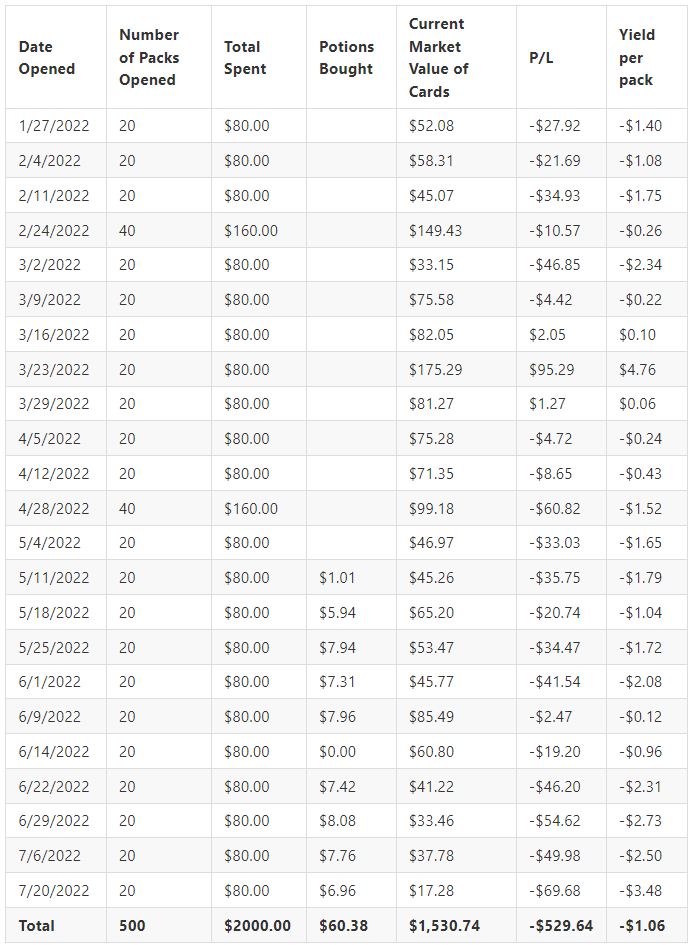Select the $1.01 potions bought cell
The image size is (693, 945).
click(351, 578)
